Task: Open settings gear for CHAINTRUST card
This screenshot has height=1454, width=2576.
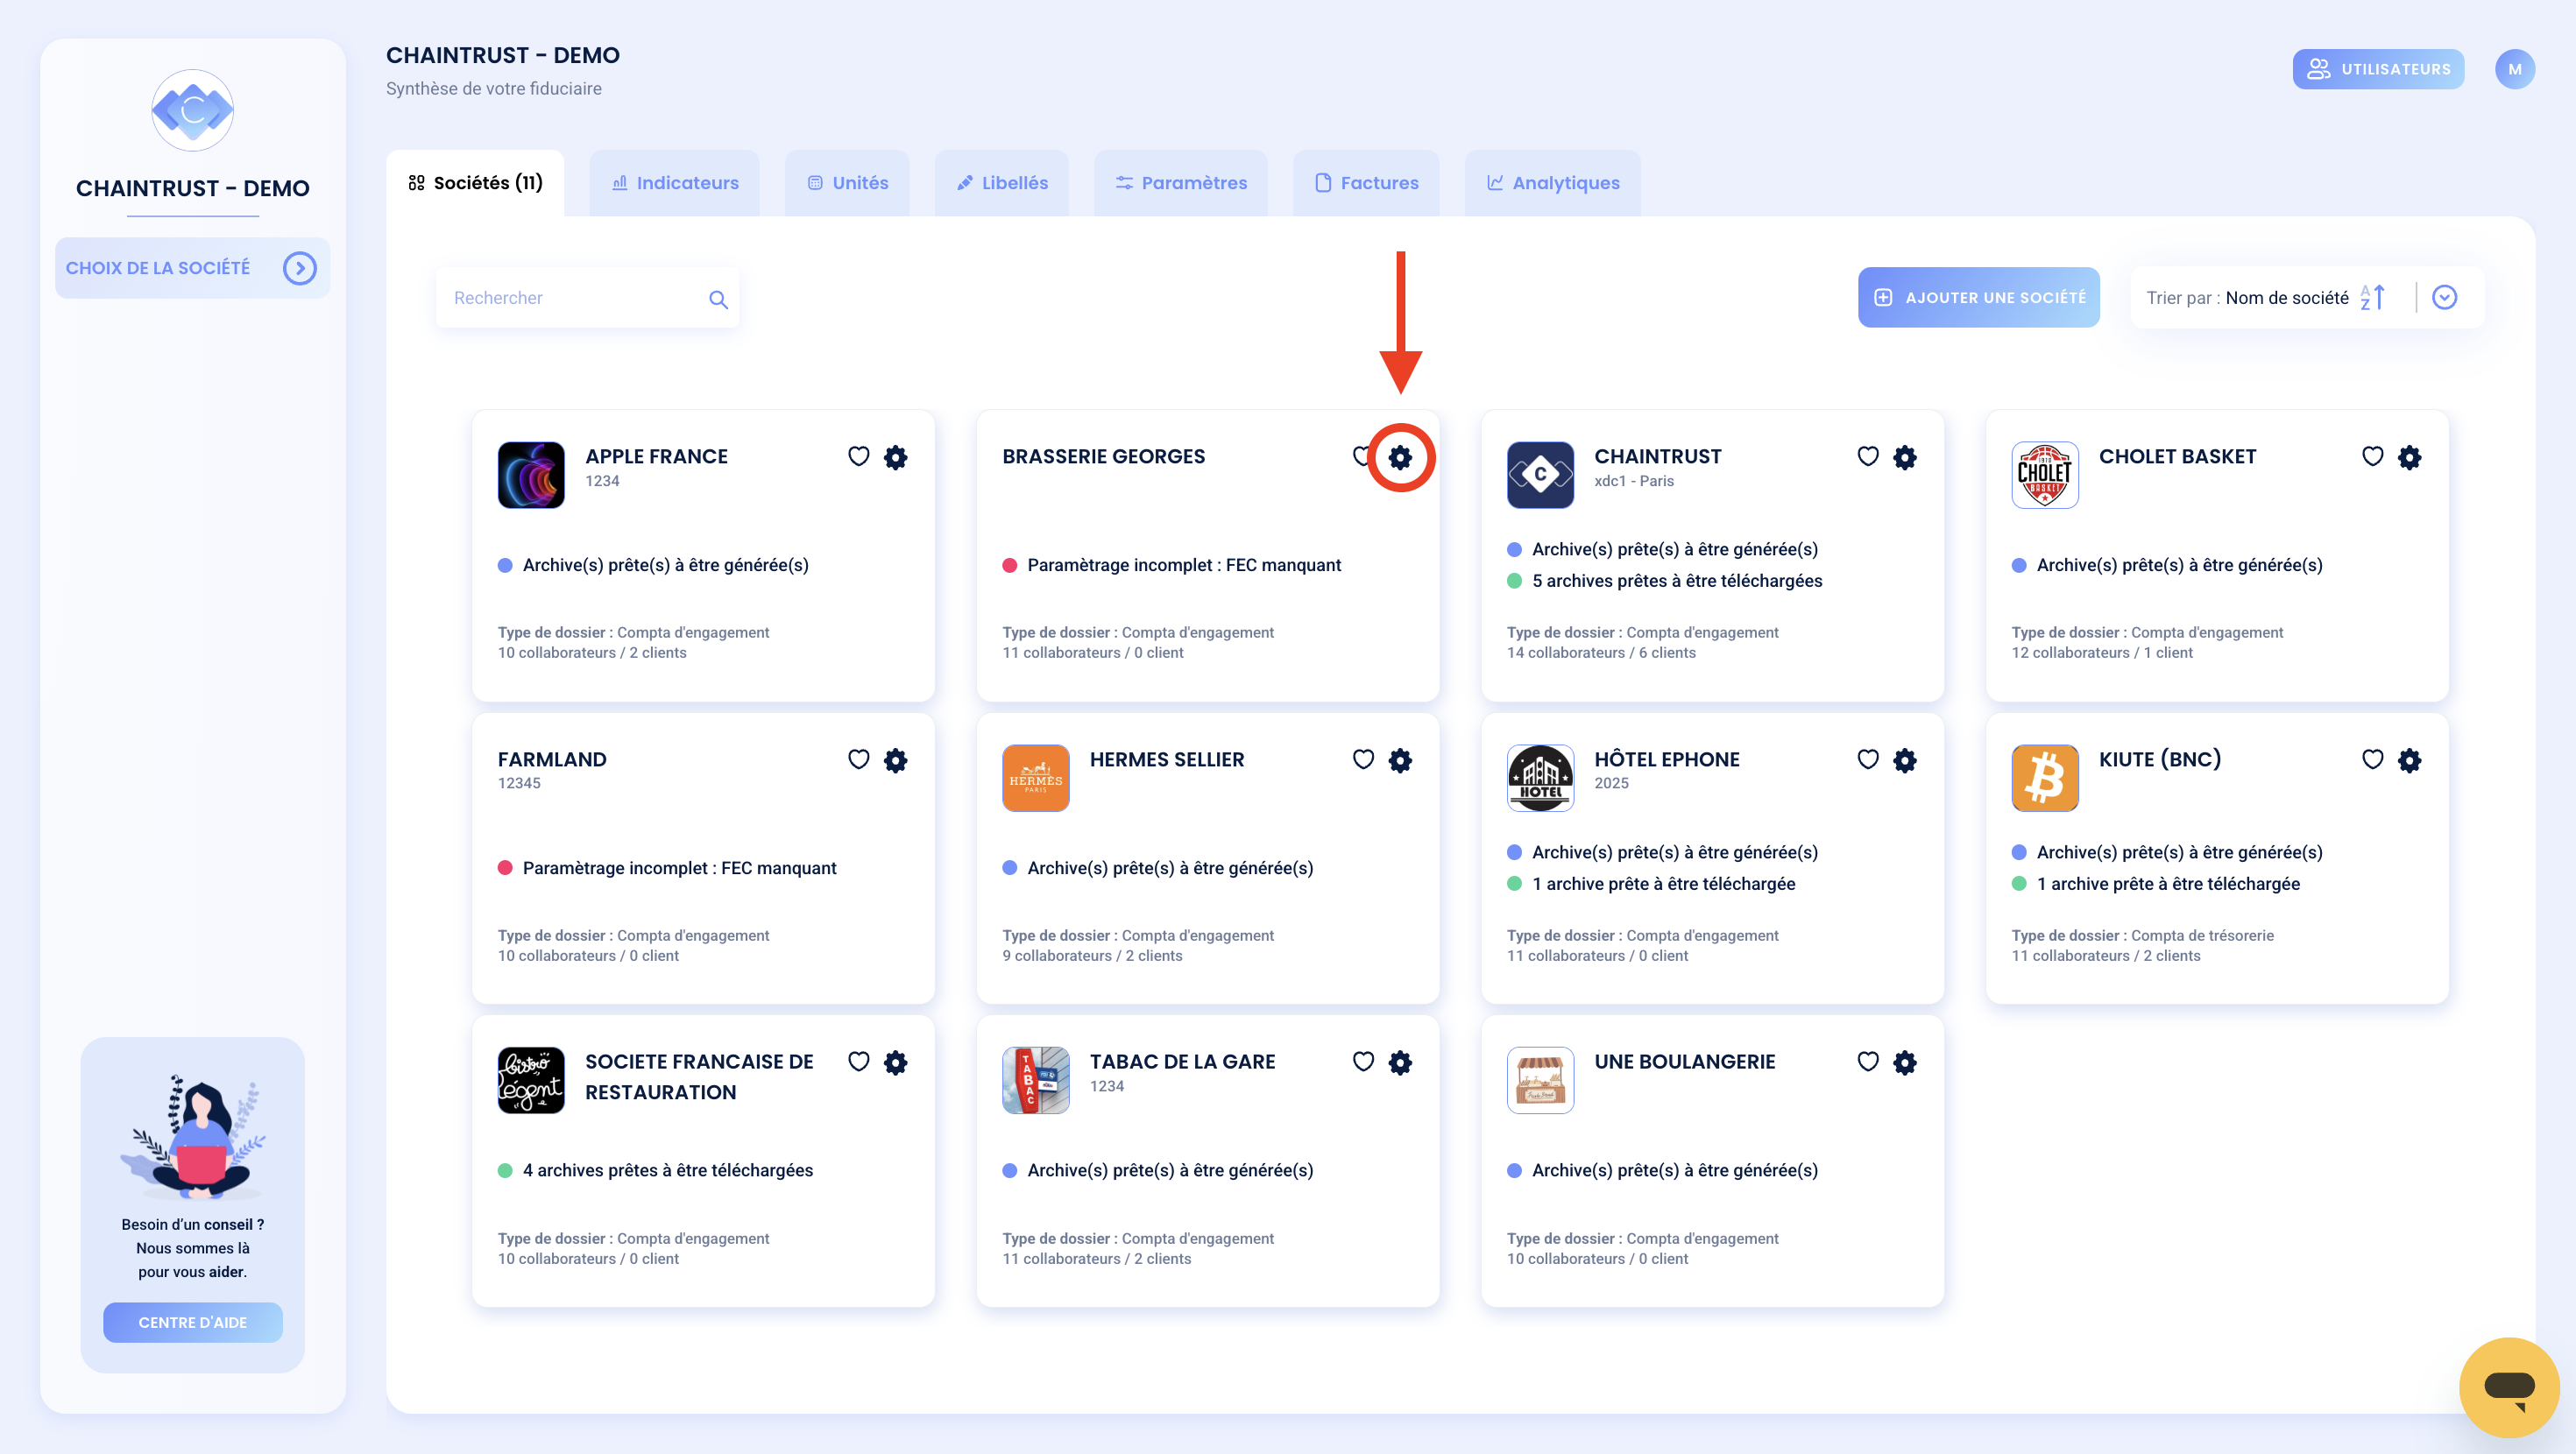Action: (x=1905, y=457)
